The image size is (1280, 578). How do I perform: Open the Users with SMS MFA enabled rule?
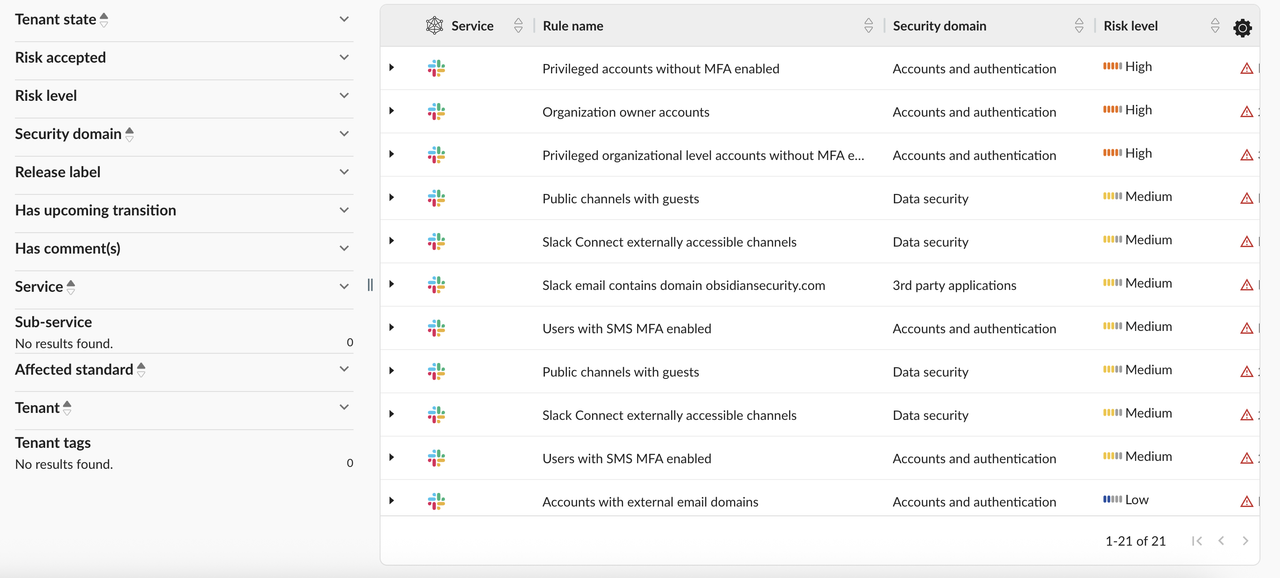[626, 328]
